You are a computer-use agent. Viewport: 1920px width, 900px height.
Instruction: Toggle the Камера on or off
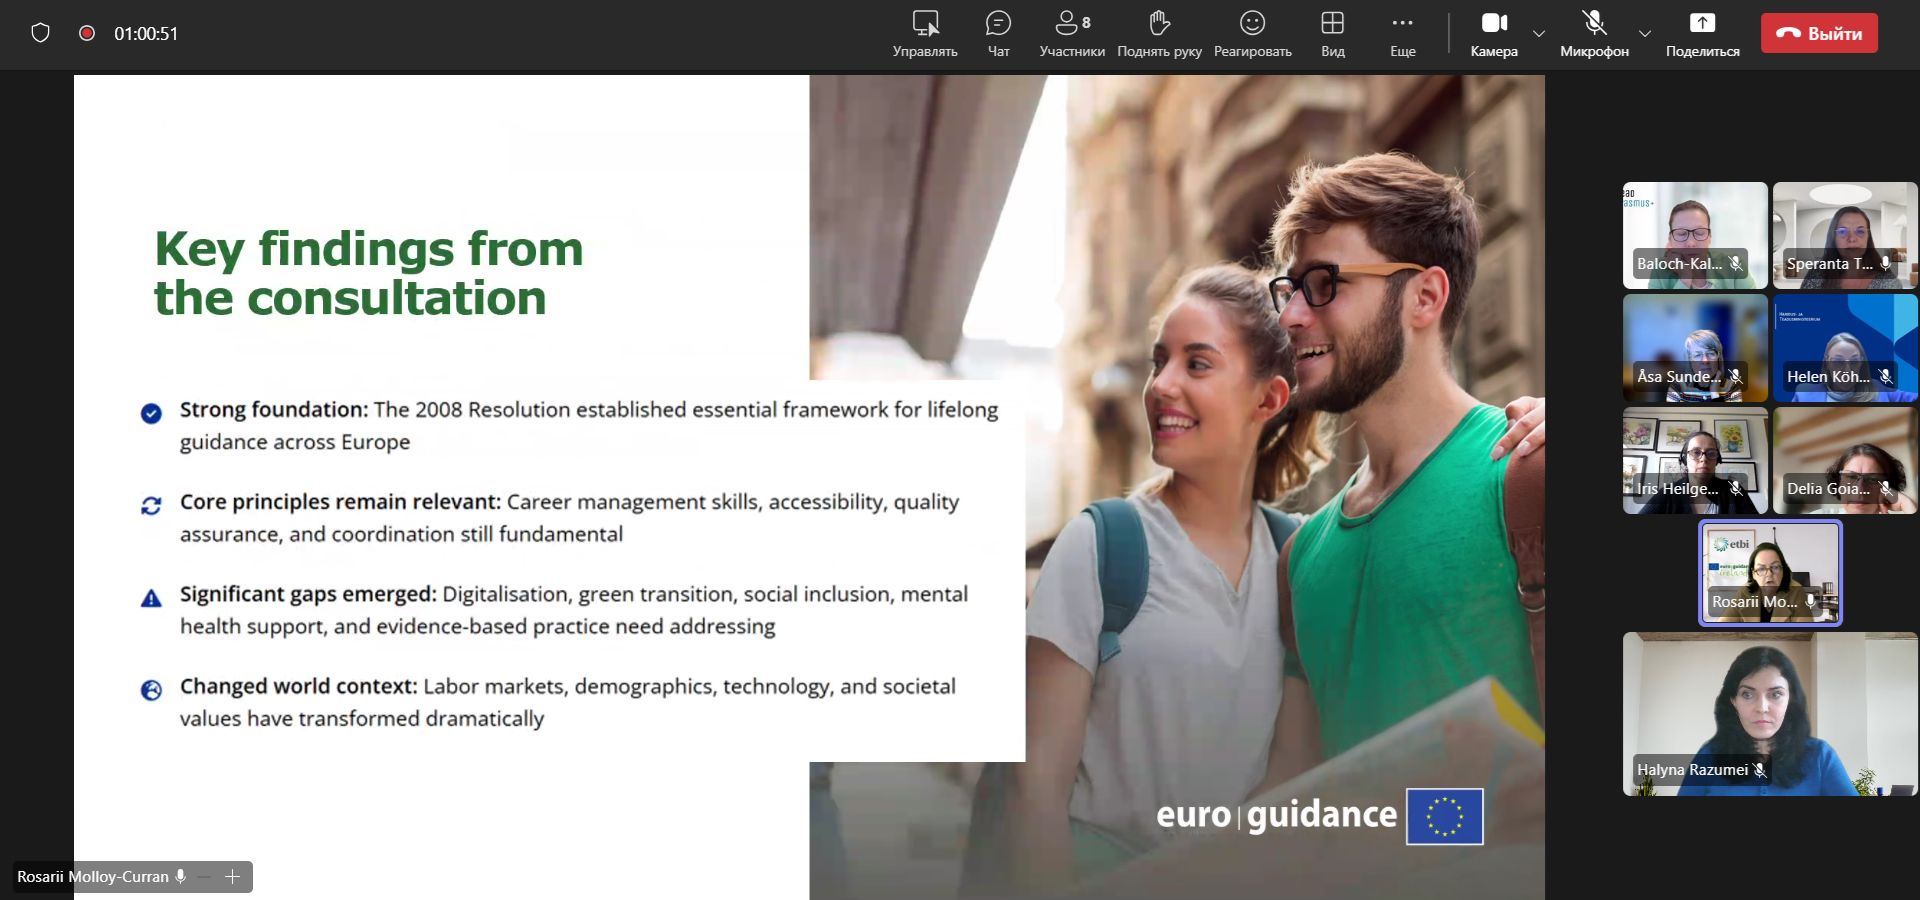(x=1493, y=34)
